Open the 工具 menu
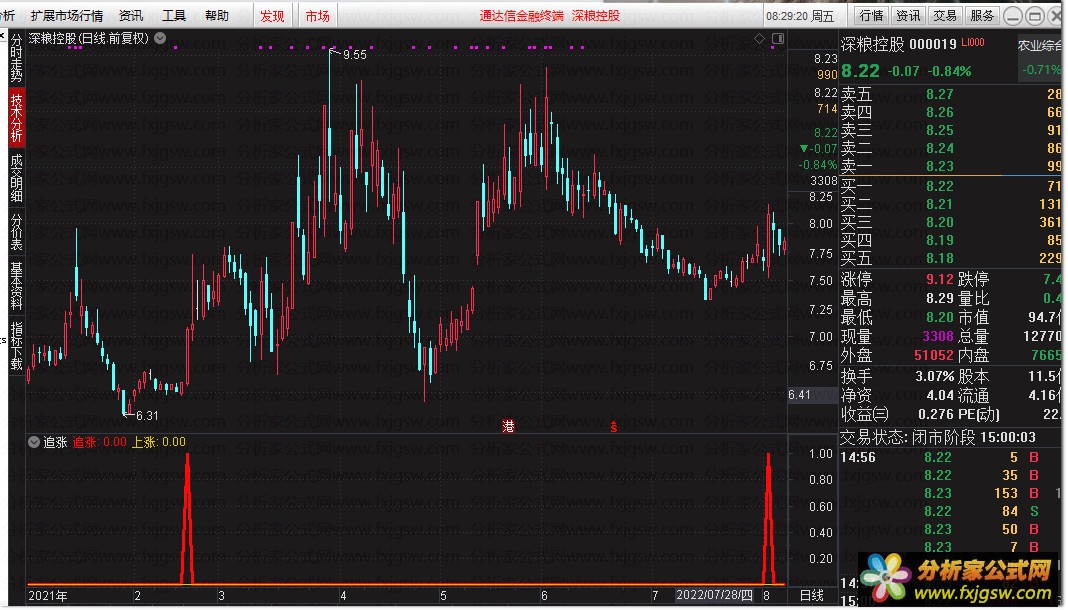The height and width of the screenshot is (610, 1068). 174,15
